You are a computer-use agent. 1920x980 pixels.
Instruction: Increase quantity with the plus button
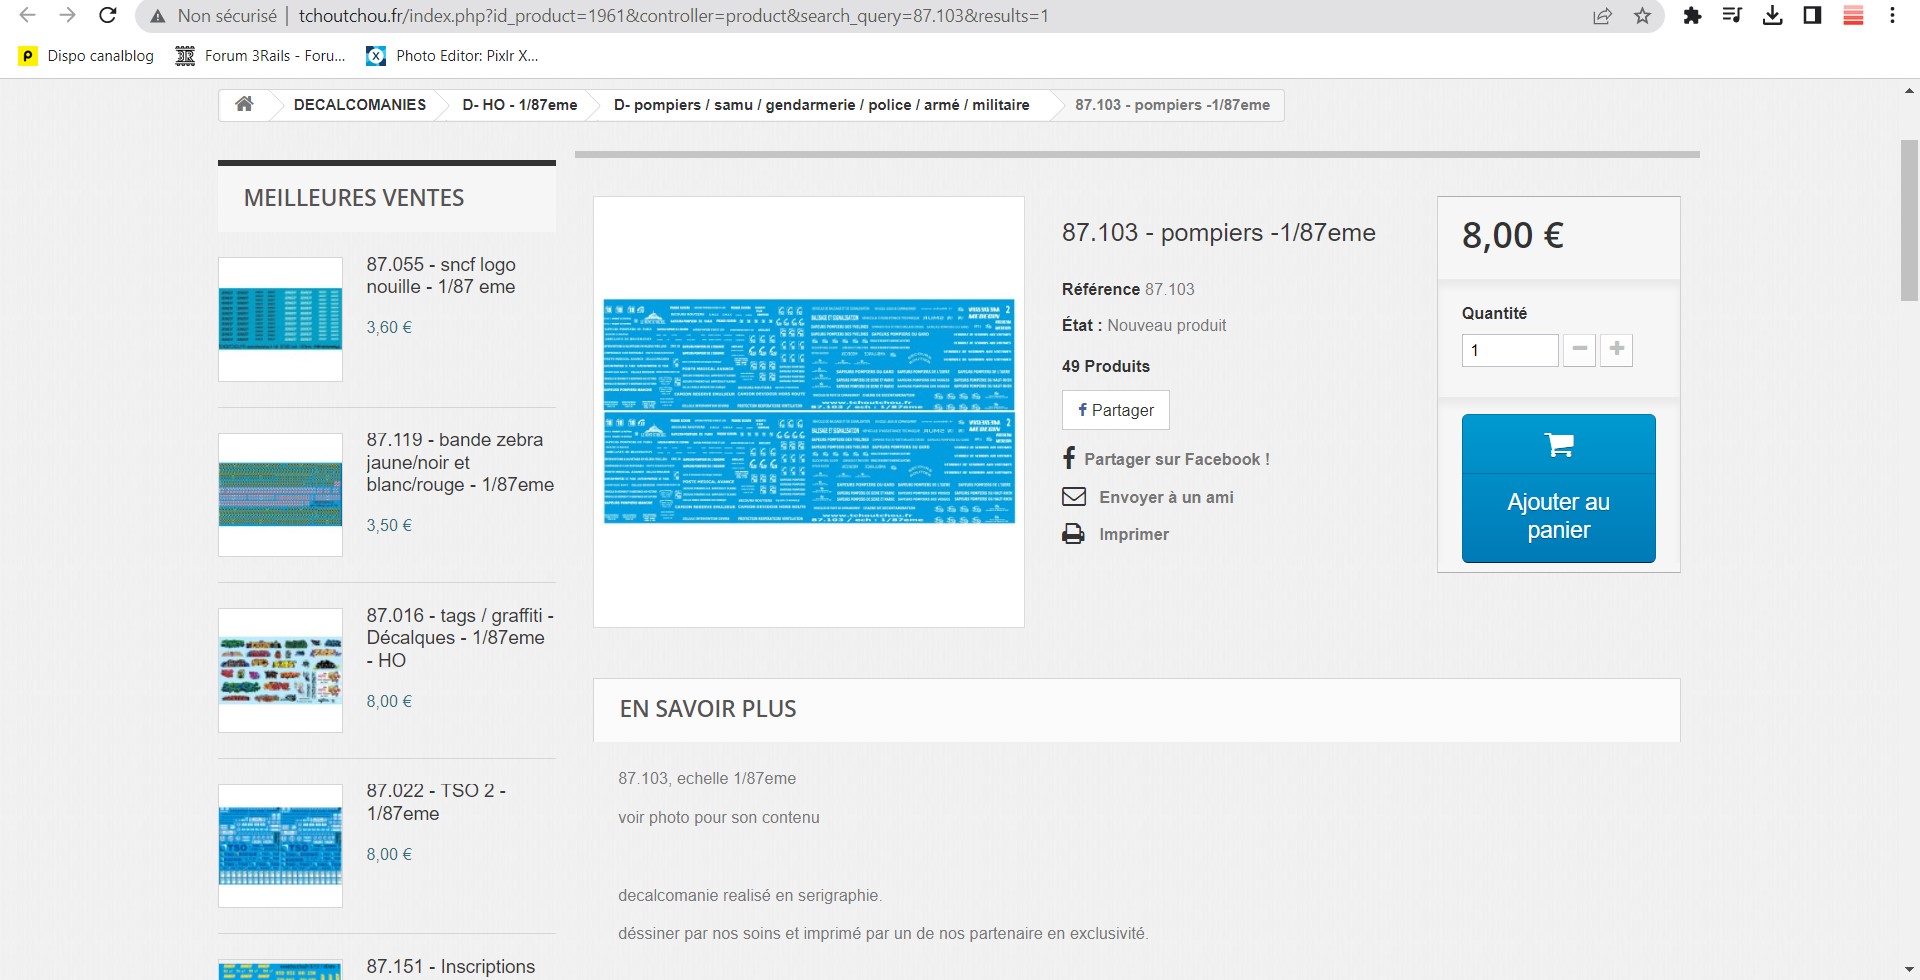(1616, 350)
